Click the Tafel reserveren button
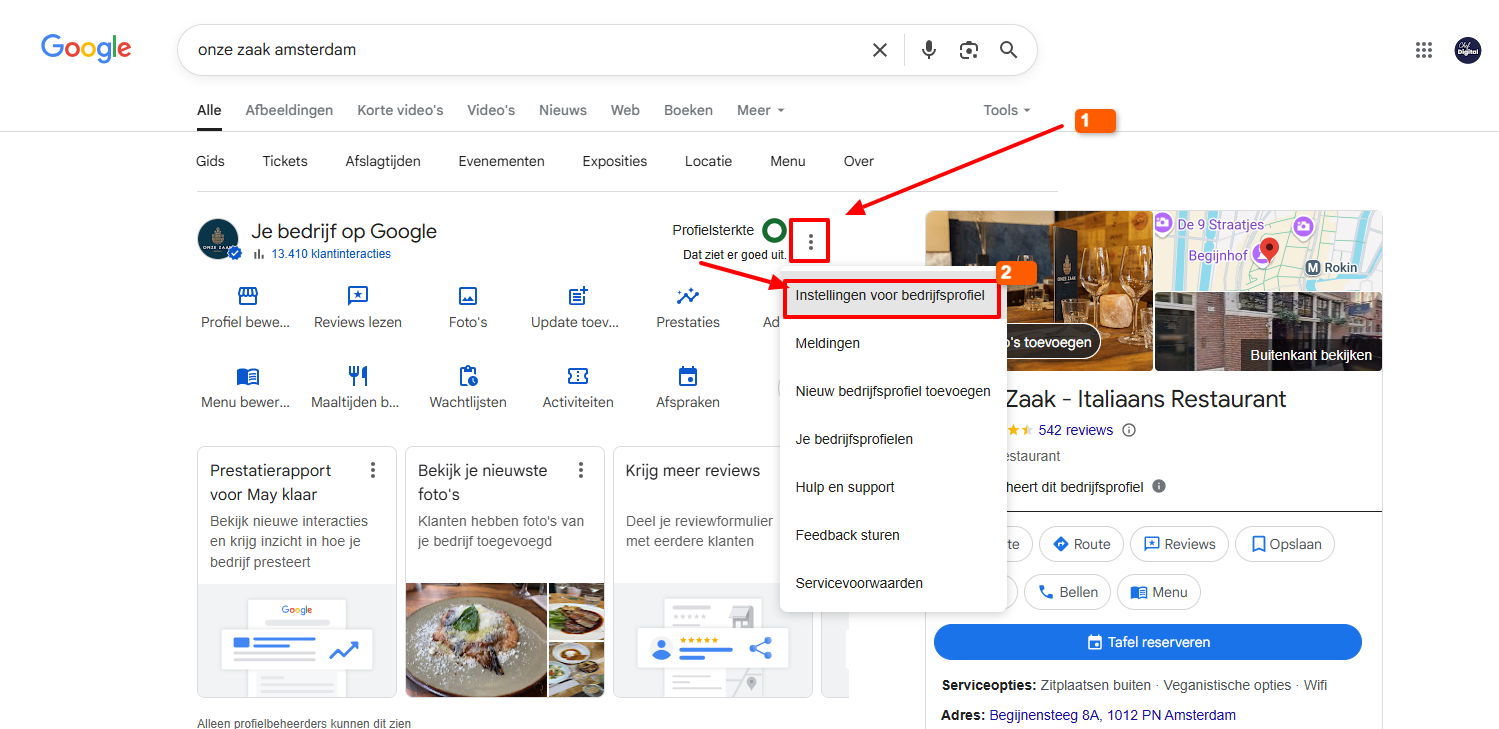This screenshot has height=729, width=1499. pos(1148,642)
